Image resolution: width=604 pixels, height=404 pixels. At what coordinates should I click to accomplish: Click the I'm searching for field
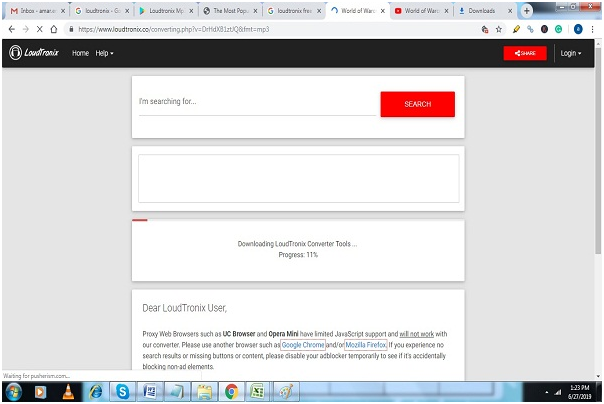point(257,102)
